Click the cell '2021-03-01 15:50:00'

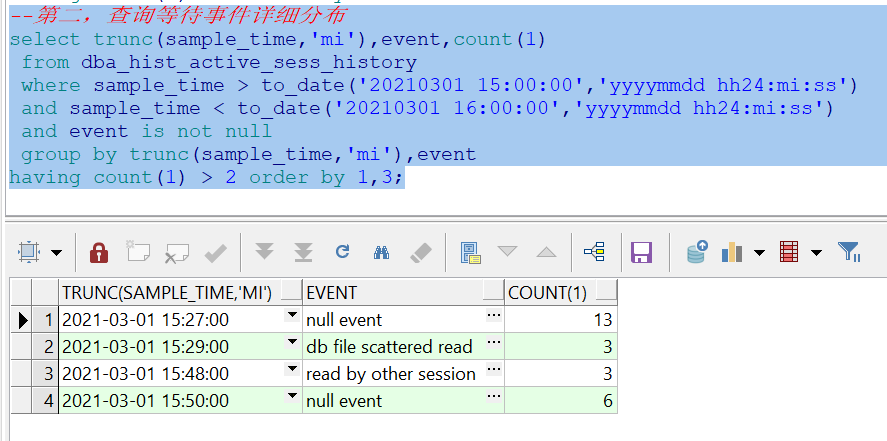click(x=180, y=400)
